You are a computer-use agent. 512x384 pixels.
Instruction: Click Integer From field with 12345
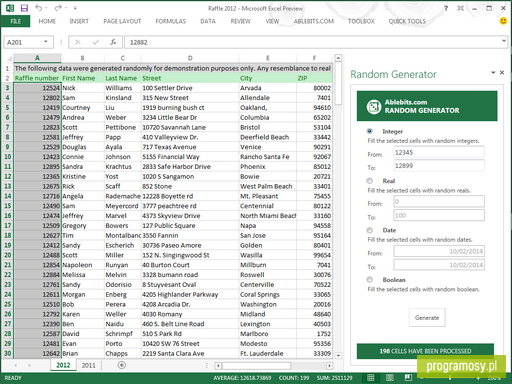pyautogui.click(x=439, y=152)
